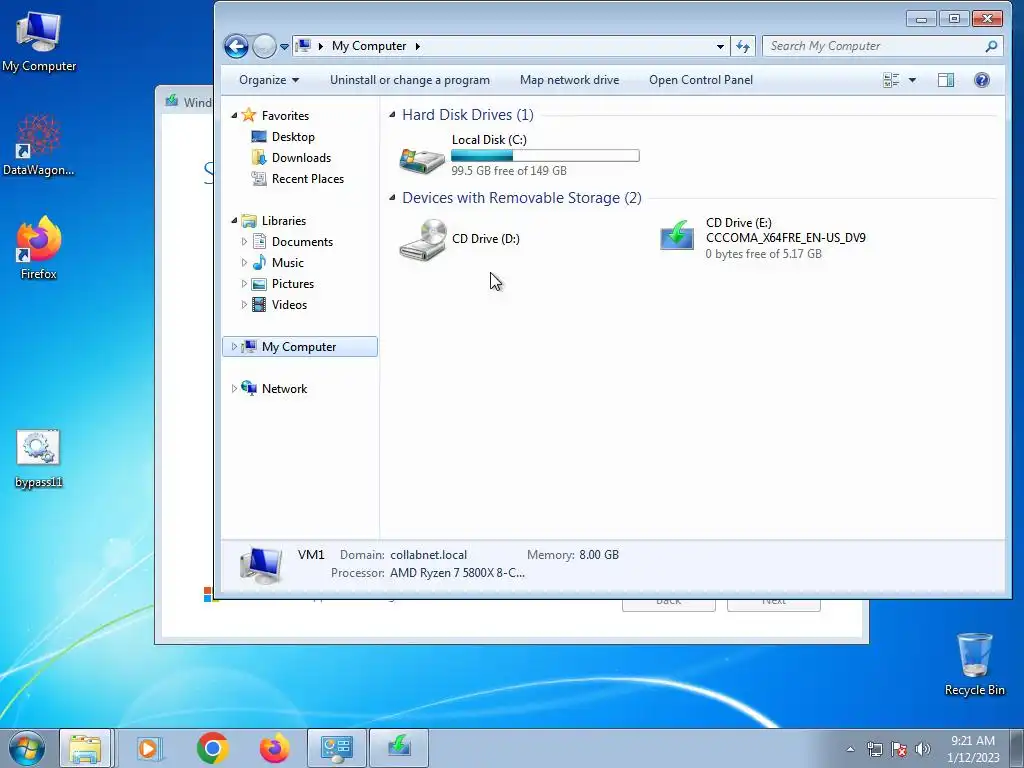
Task: Open Explorer help icon
Action: point(982,80)
